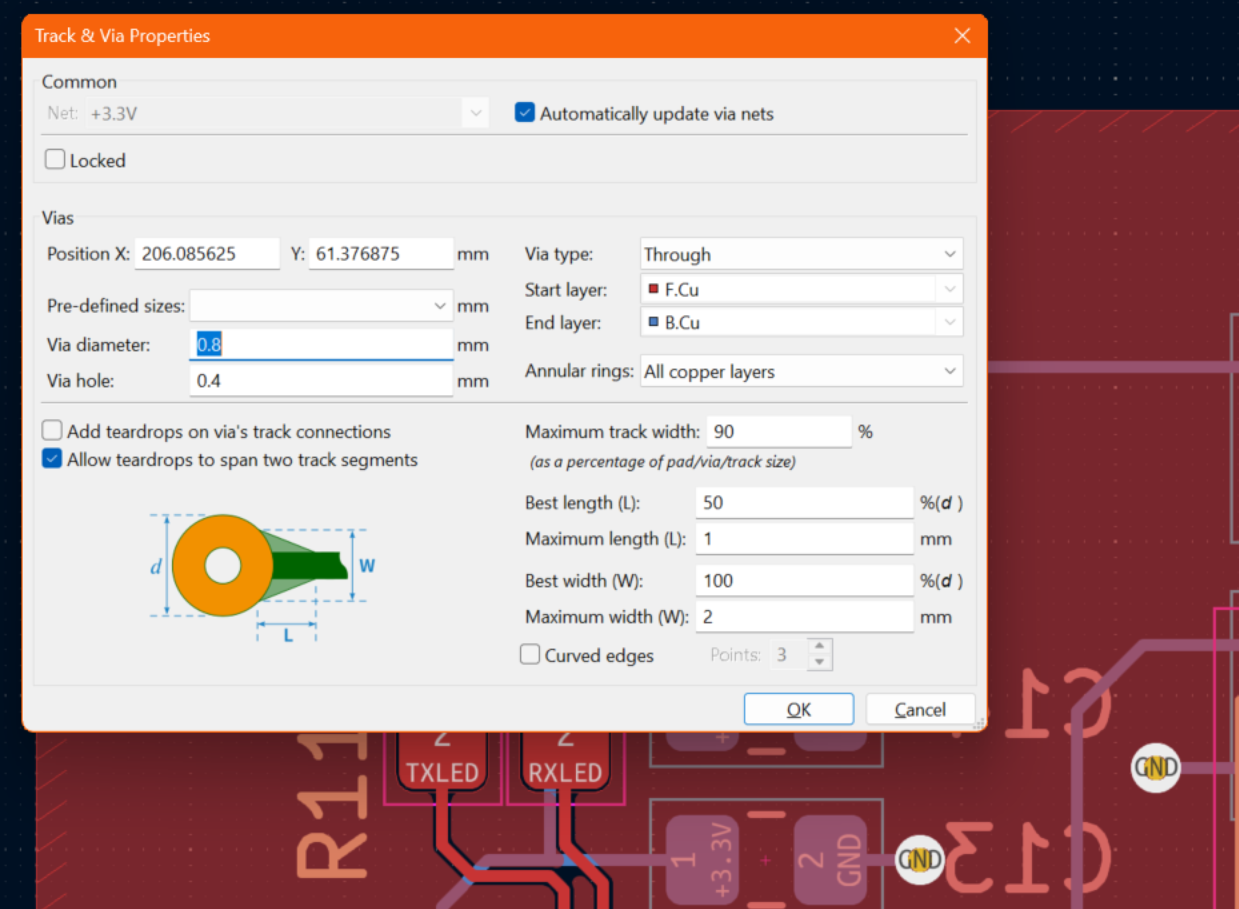Close the Track & Via Properties dialog
The height and width of the screenshot is (909, 1239).
click(x=962, y=36)
